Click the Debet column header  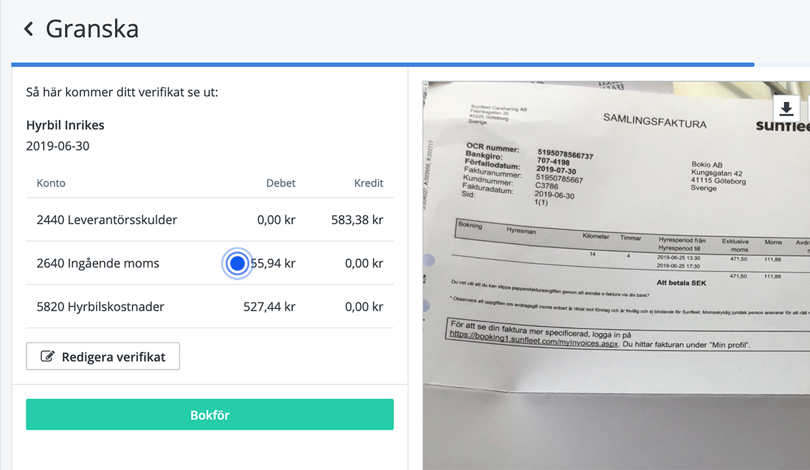pos(280,183)
